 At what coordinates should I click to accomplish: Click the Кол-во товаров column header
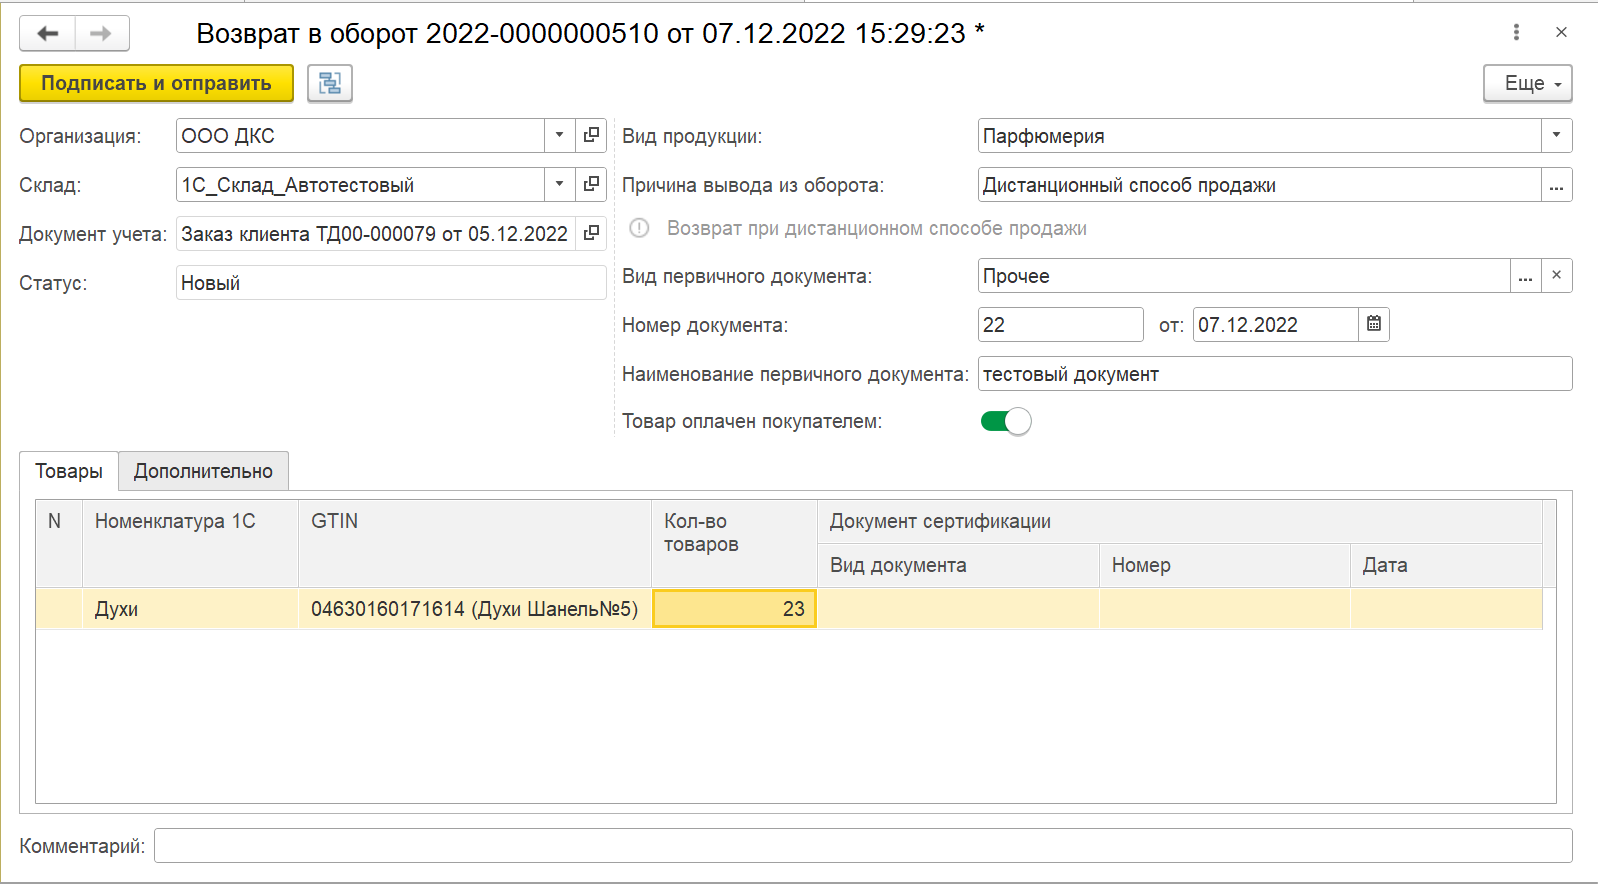click(x=734, y=543)
